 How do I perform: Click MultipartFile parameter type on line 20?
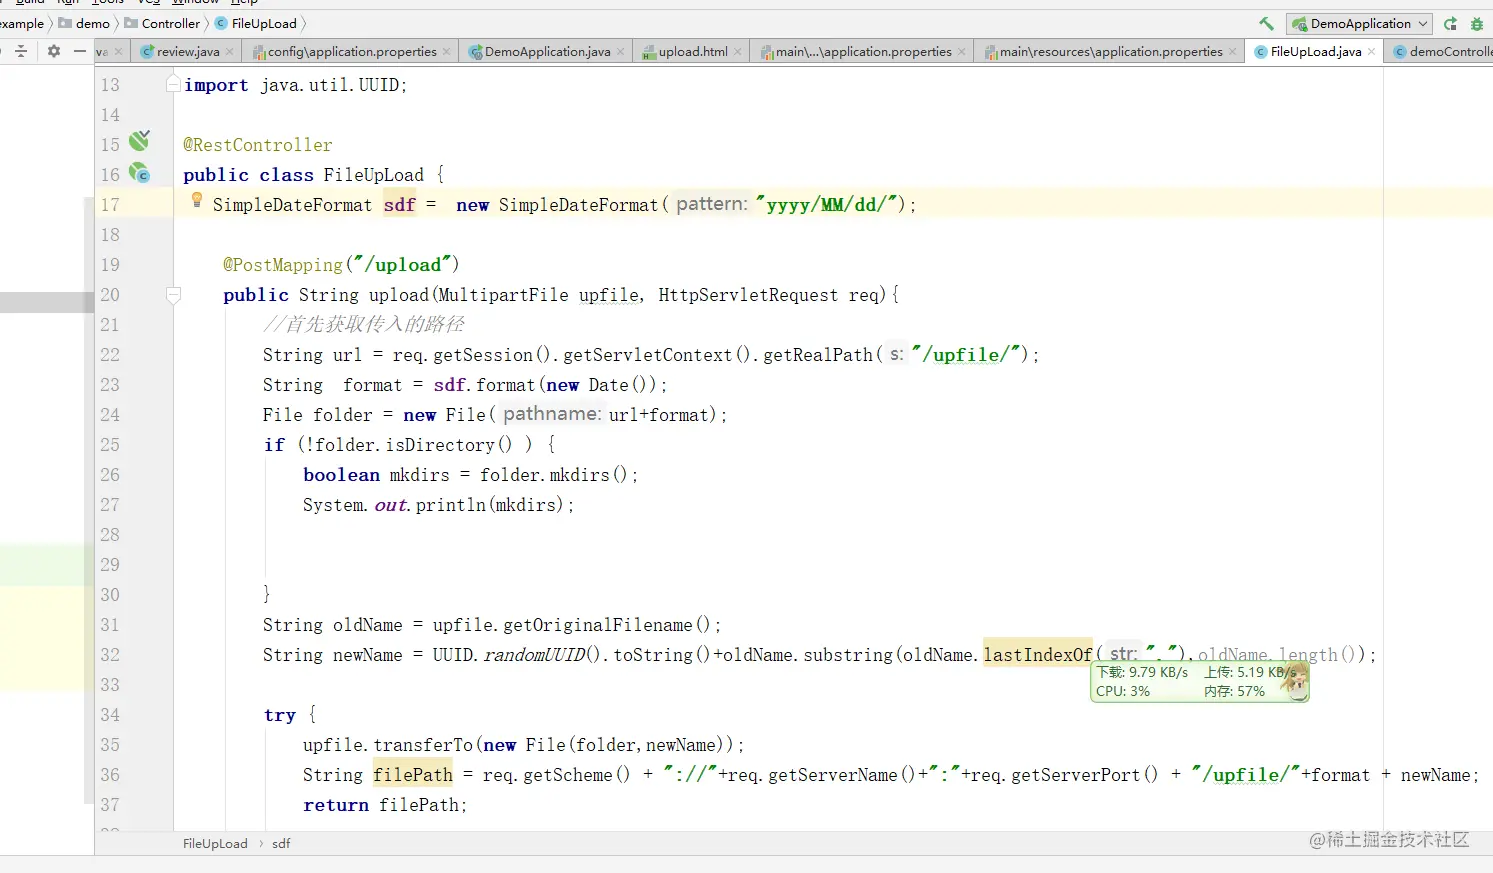503,295
